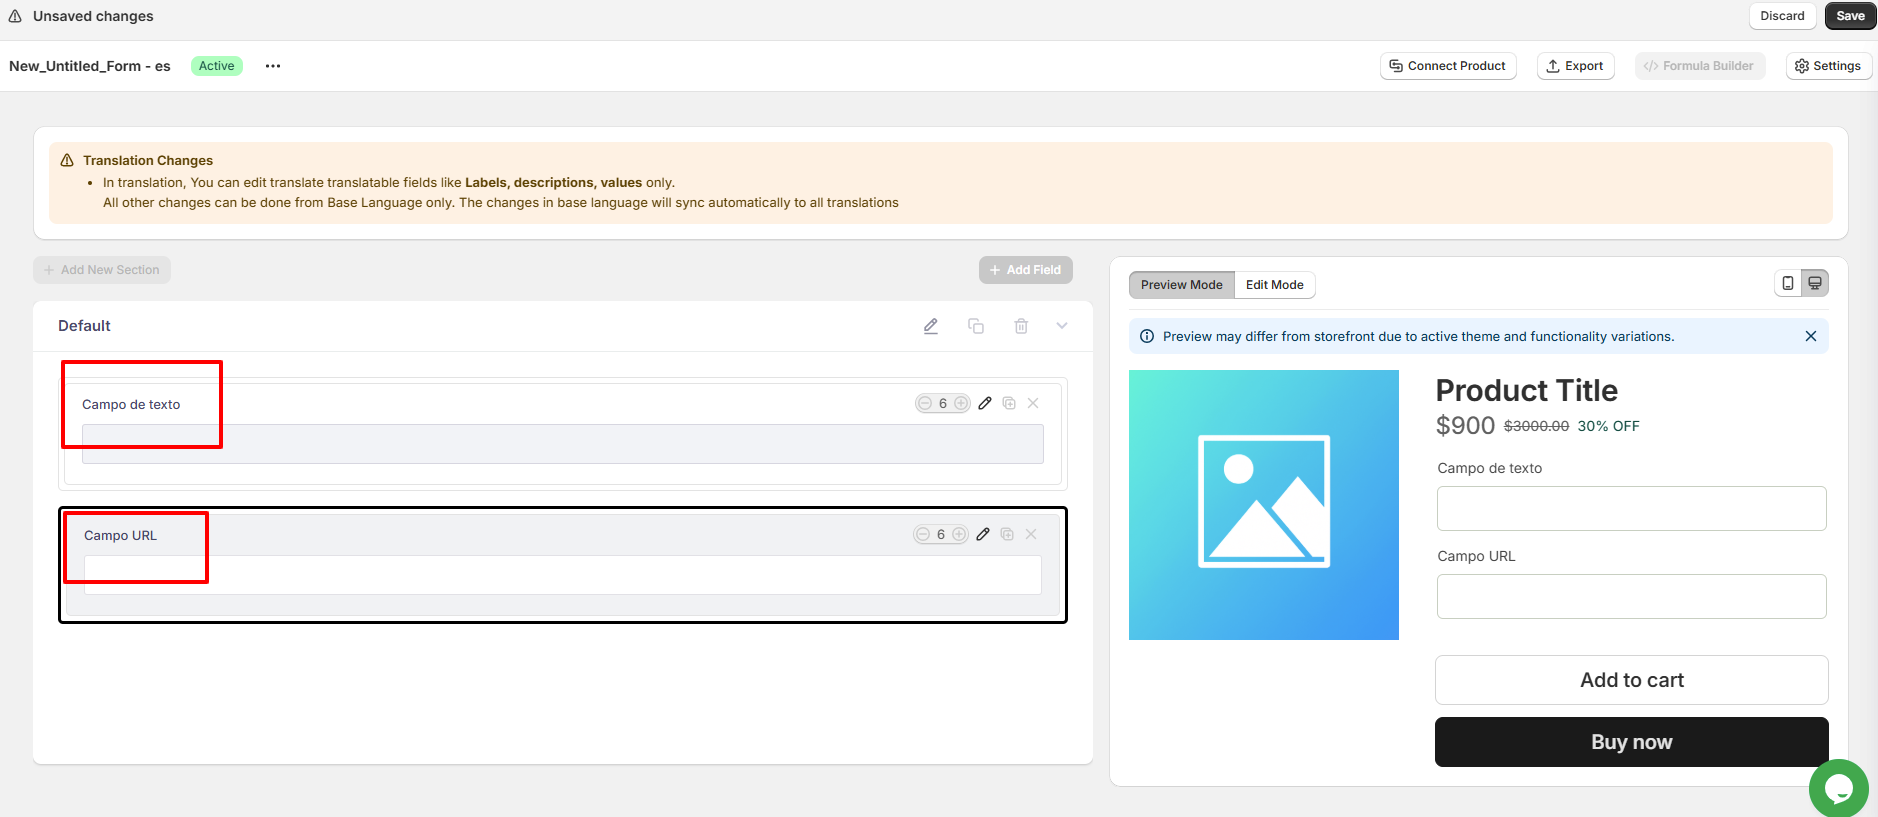Viewport: 1878px width, 817px height.
Task: Click the Campo URL preview input field
Action: (x=1631, y=596)
